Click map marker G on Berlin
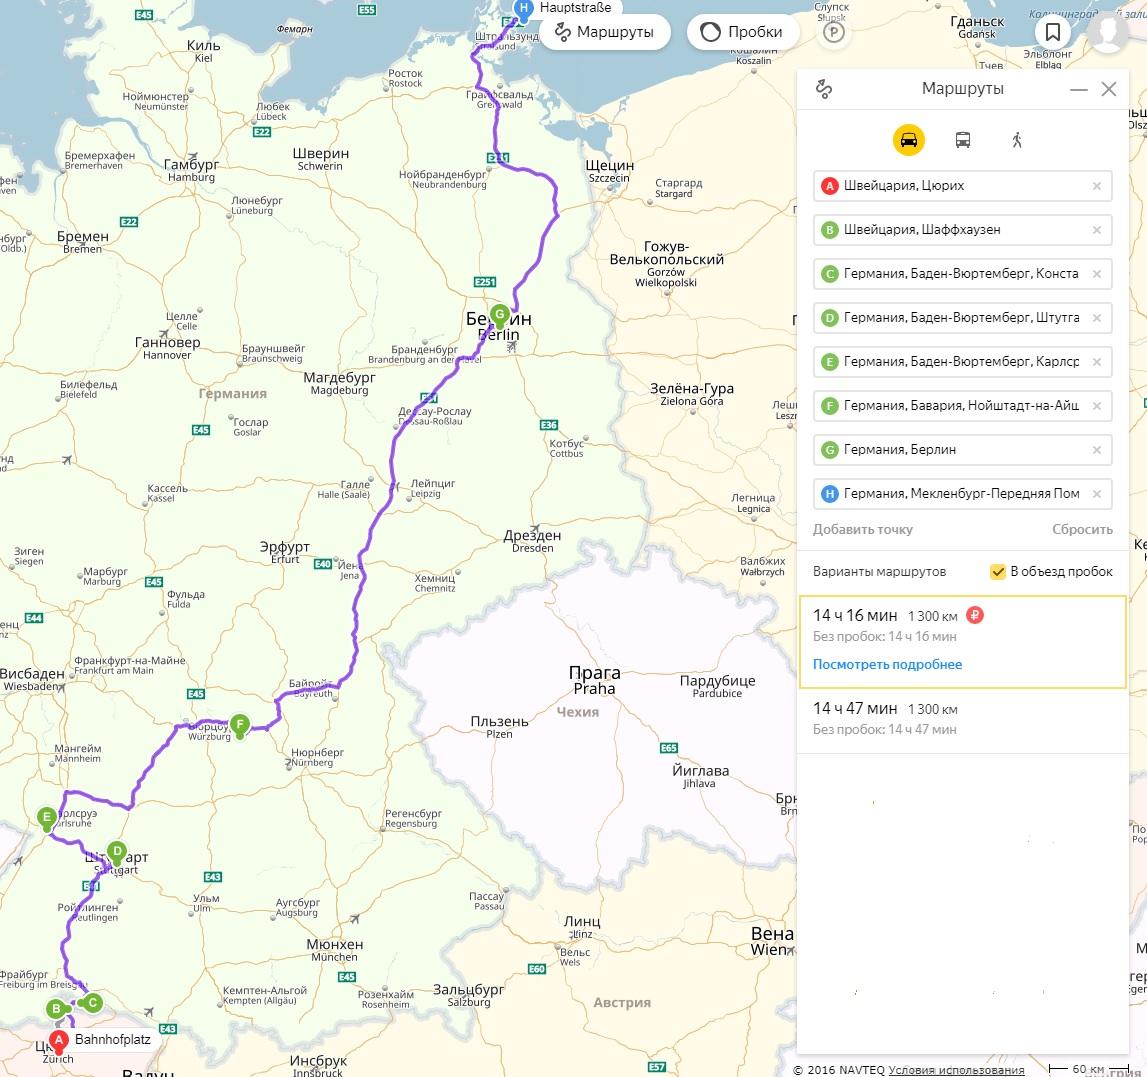 coord(499,314)
